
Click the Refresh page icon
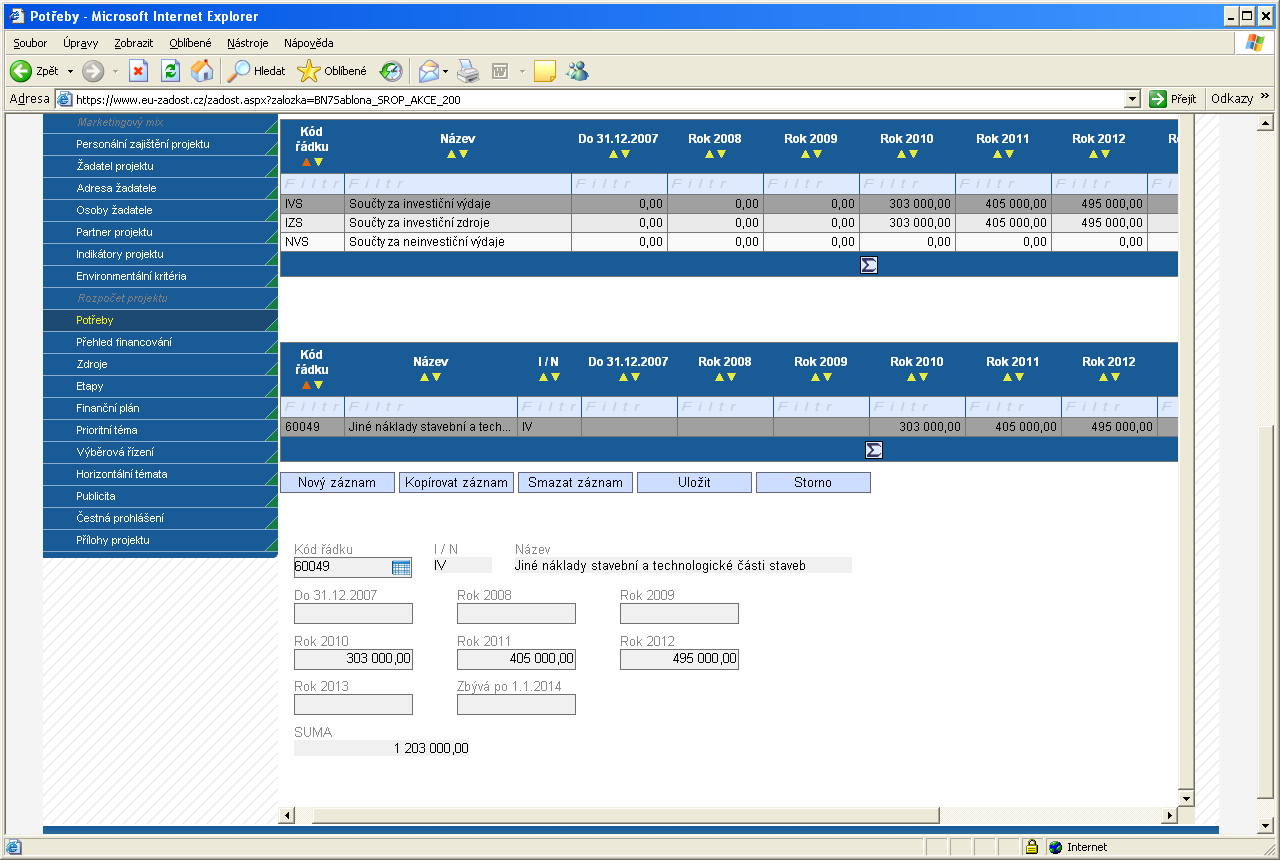click(x=170, y=71)
